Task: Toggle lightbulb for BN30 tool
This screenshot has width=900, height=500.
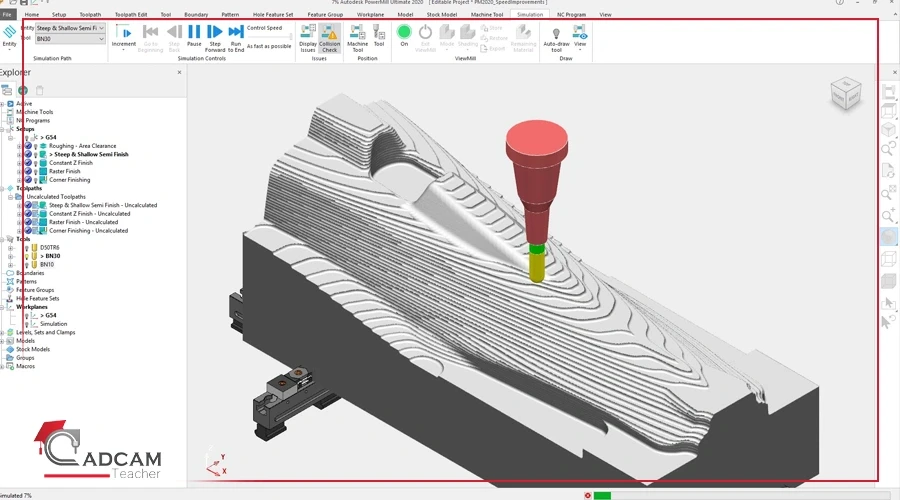Action: click(x=26, y=257)
